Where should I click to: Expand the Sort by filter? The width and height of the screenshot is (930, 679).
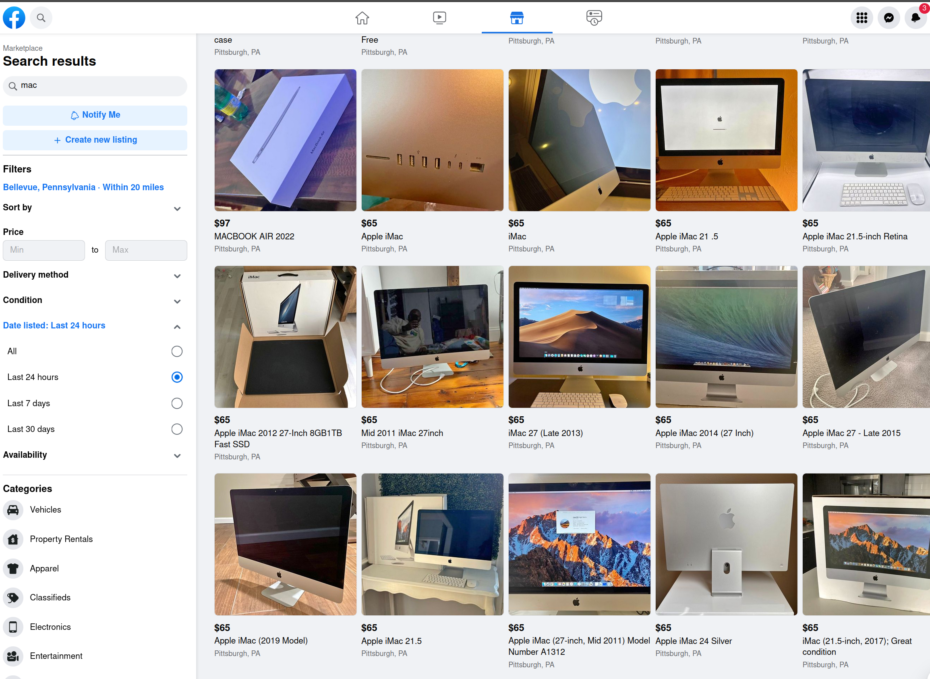click(177, 208)
